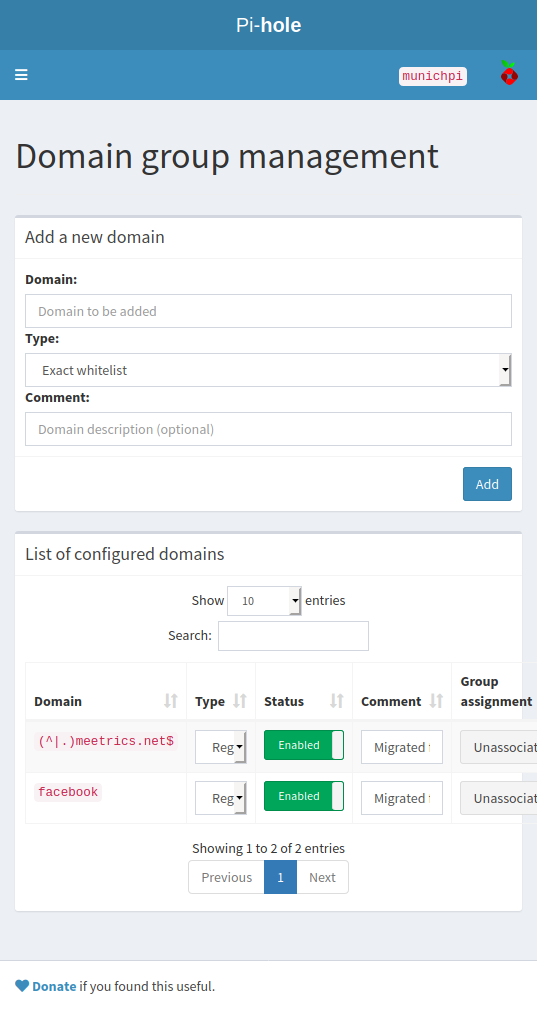Open the hamburger sidebar menu
Screen dimensions: 537x1011
(21, 75)
